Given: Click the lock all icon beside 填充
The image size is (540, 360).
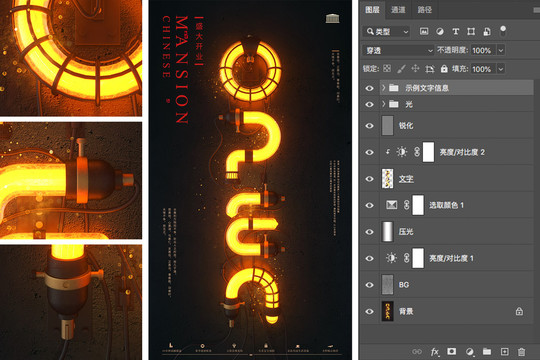Looking at the screenshot, I should coord(444,69).
